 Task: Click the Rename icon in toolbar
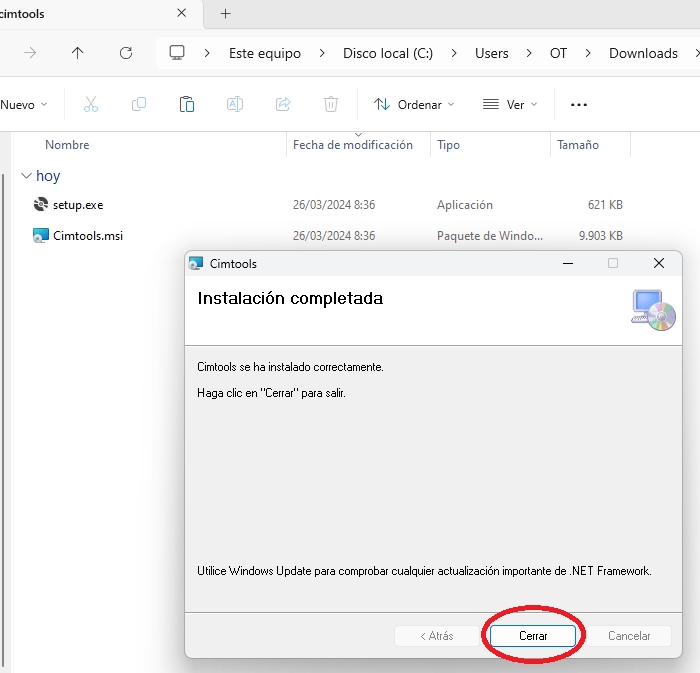tap(235, 104)
